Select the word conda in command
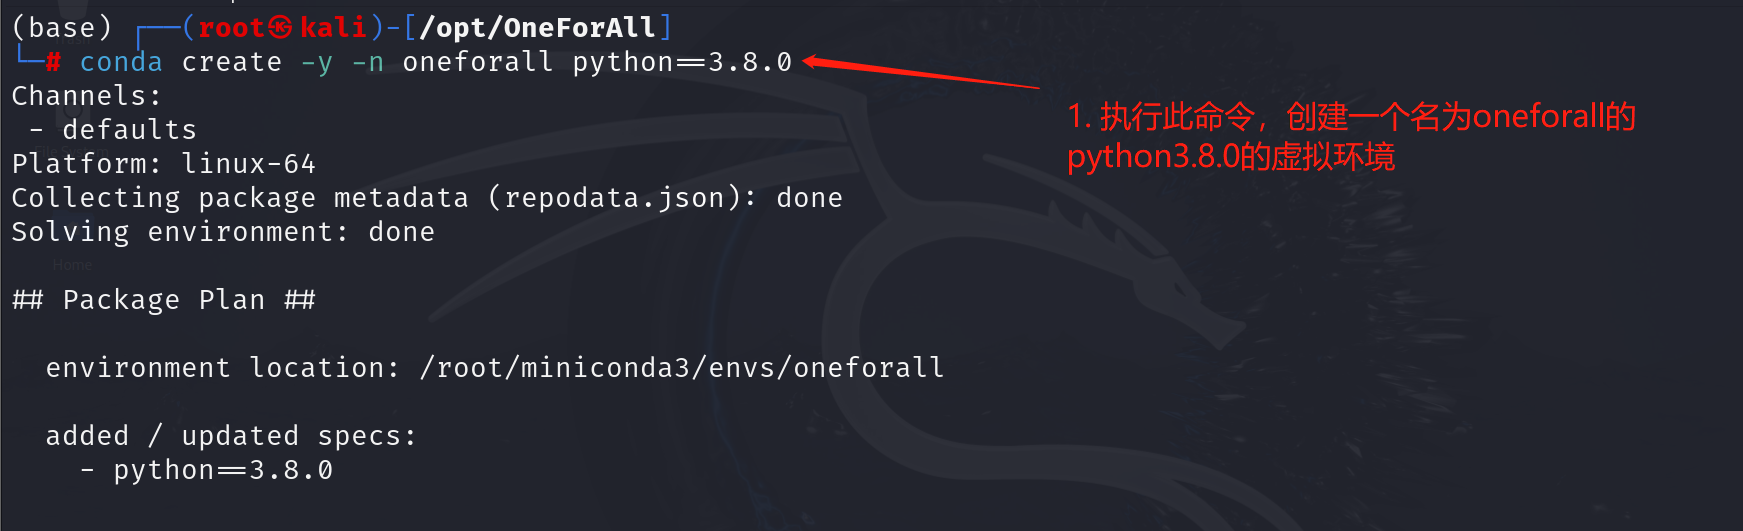 click(x=121, y=62)
